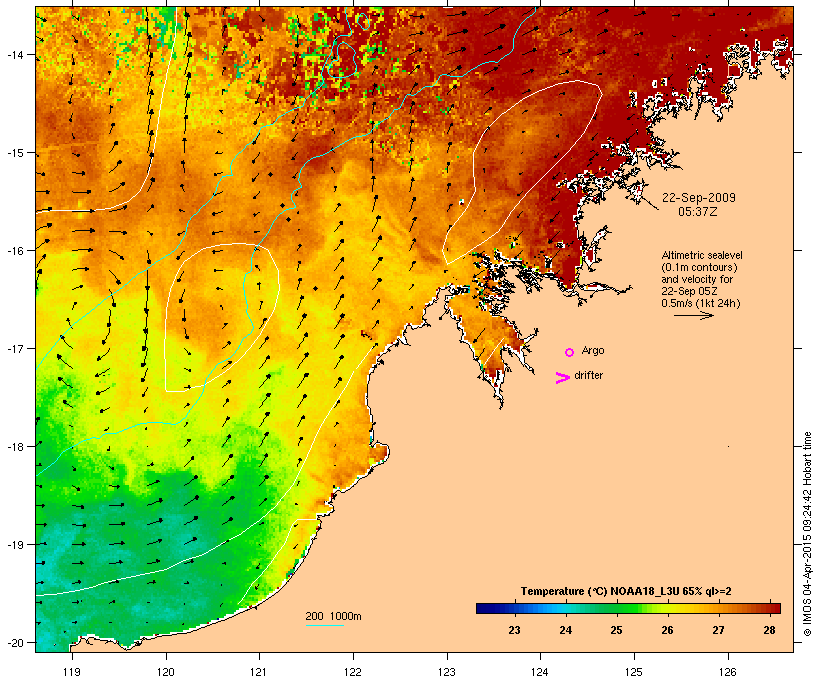
Task: Click the colorbar tick label 26
Action: (667, 630)
